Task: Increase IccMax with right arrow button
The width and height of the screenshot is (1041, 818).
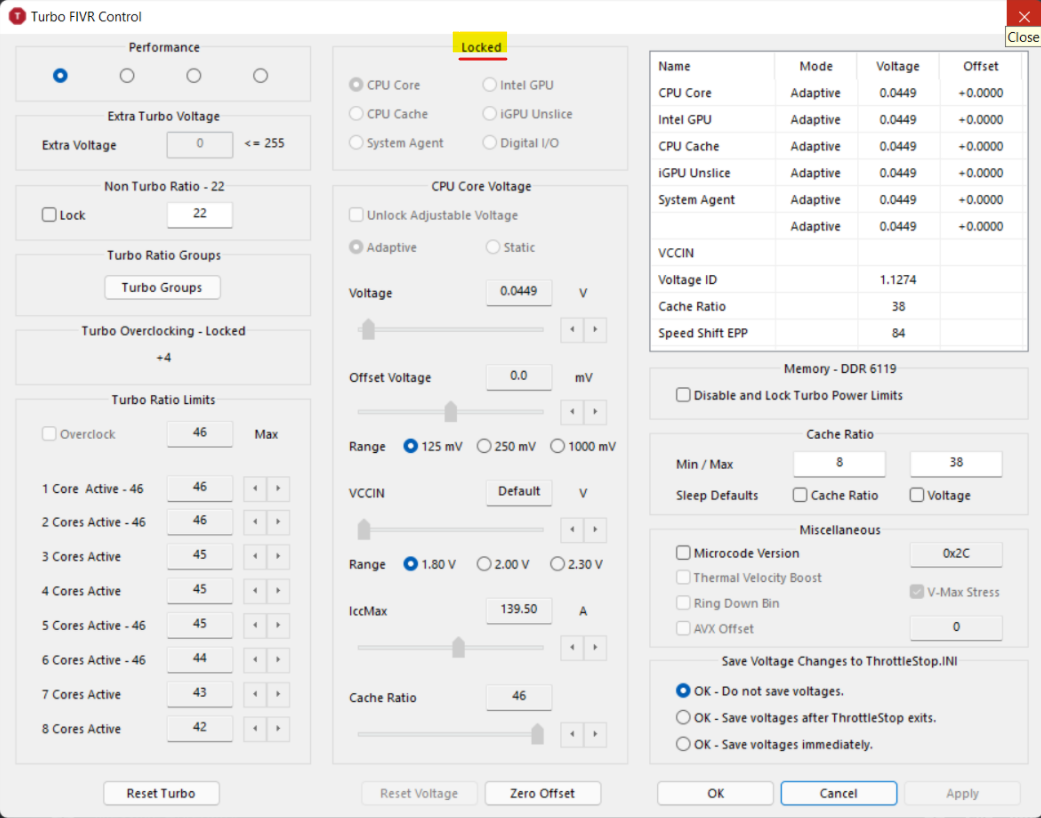Action: (x=596, y=647)
